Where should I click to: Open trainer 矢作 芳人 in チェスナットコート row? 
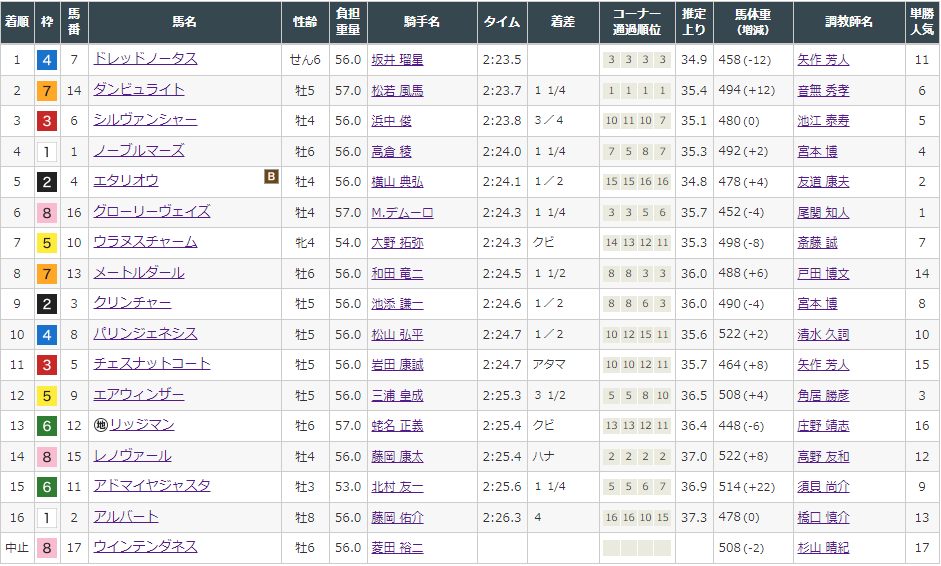823,364
